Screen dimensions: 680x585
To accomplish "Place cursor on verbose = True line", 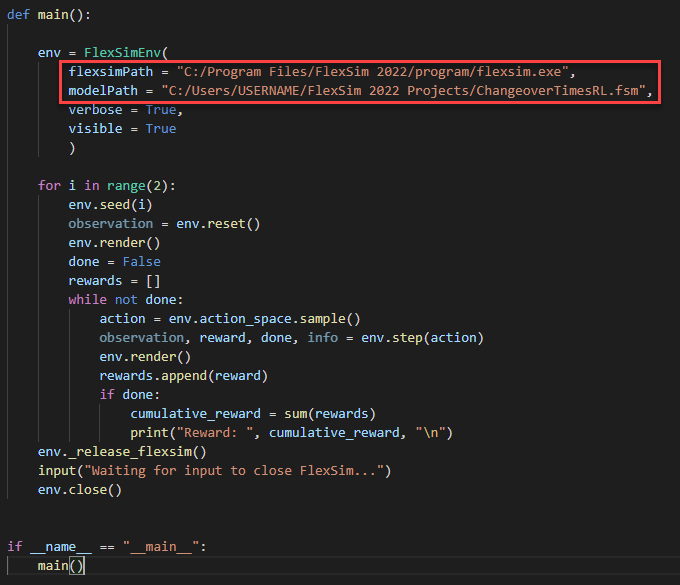I will [x=125, y=110].
